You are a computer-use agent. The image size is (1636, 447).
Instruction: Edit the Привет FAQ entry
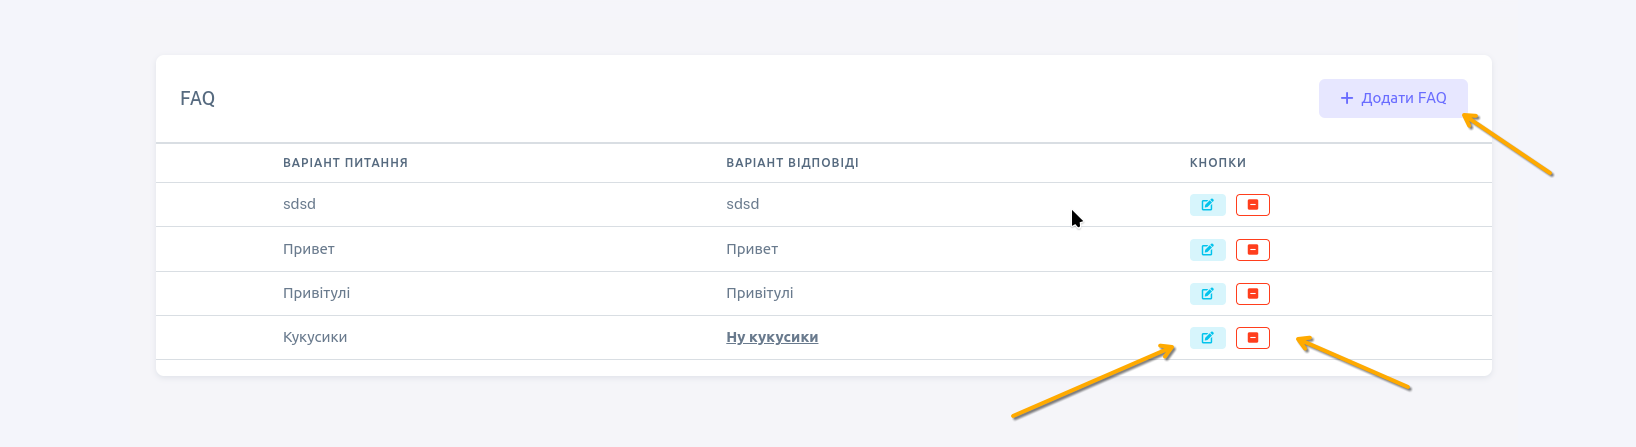[x=1207, y=250]
